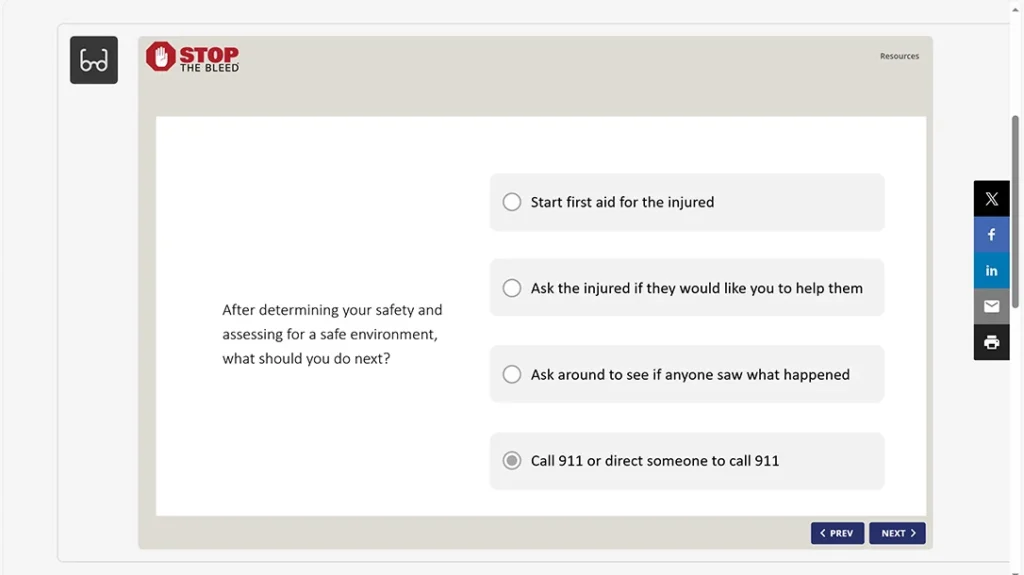Click the Stop the Bleed logo
1024x575 pixels.
click(x=193, y=57)
